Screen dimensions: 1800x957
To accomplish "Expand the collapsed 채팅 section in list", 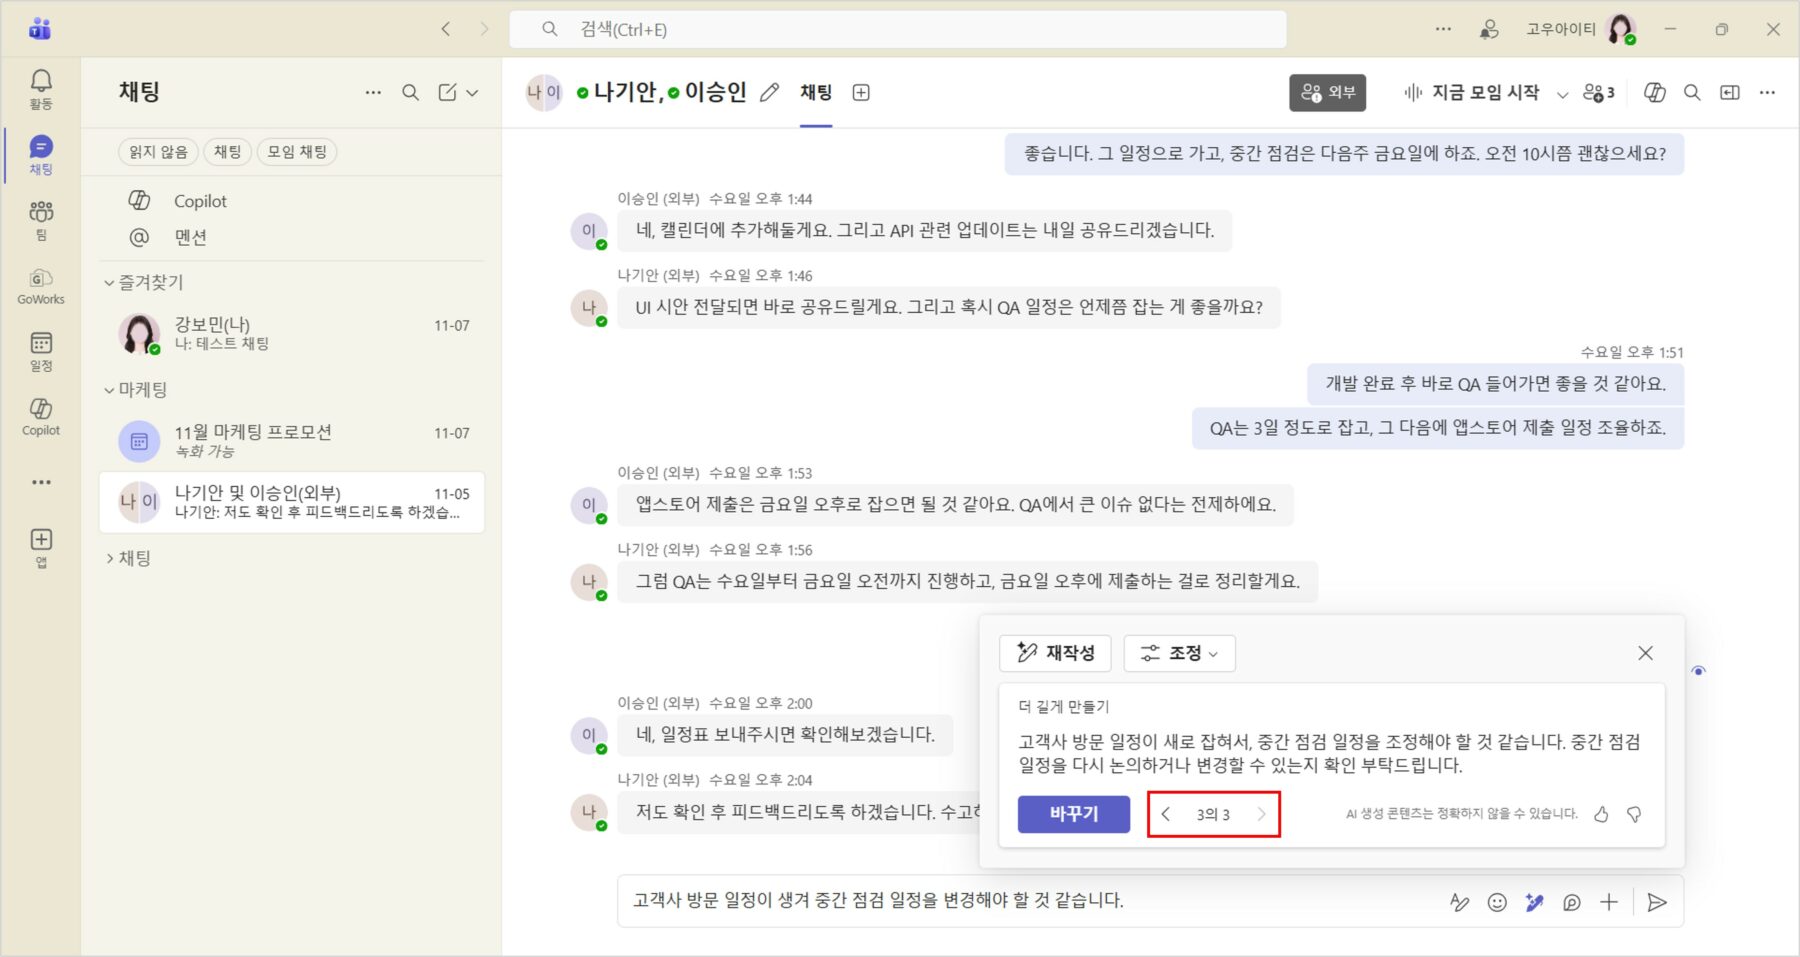I will click(109, 558).
